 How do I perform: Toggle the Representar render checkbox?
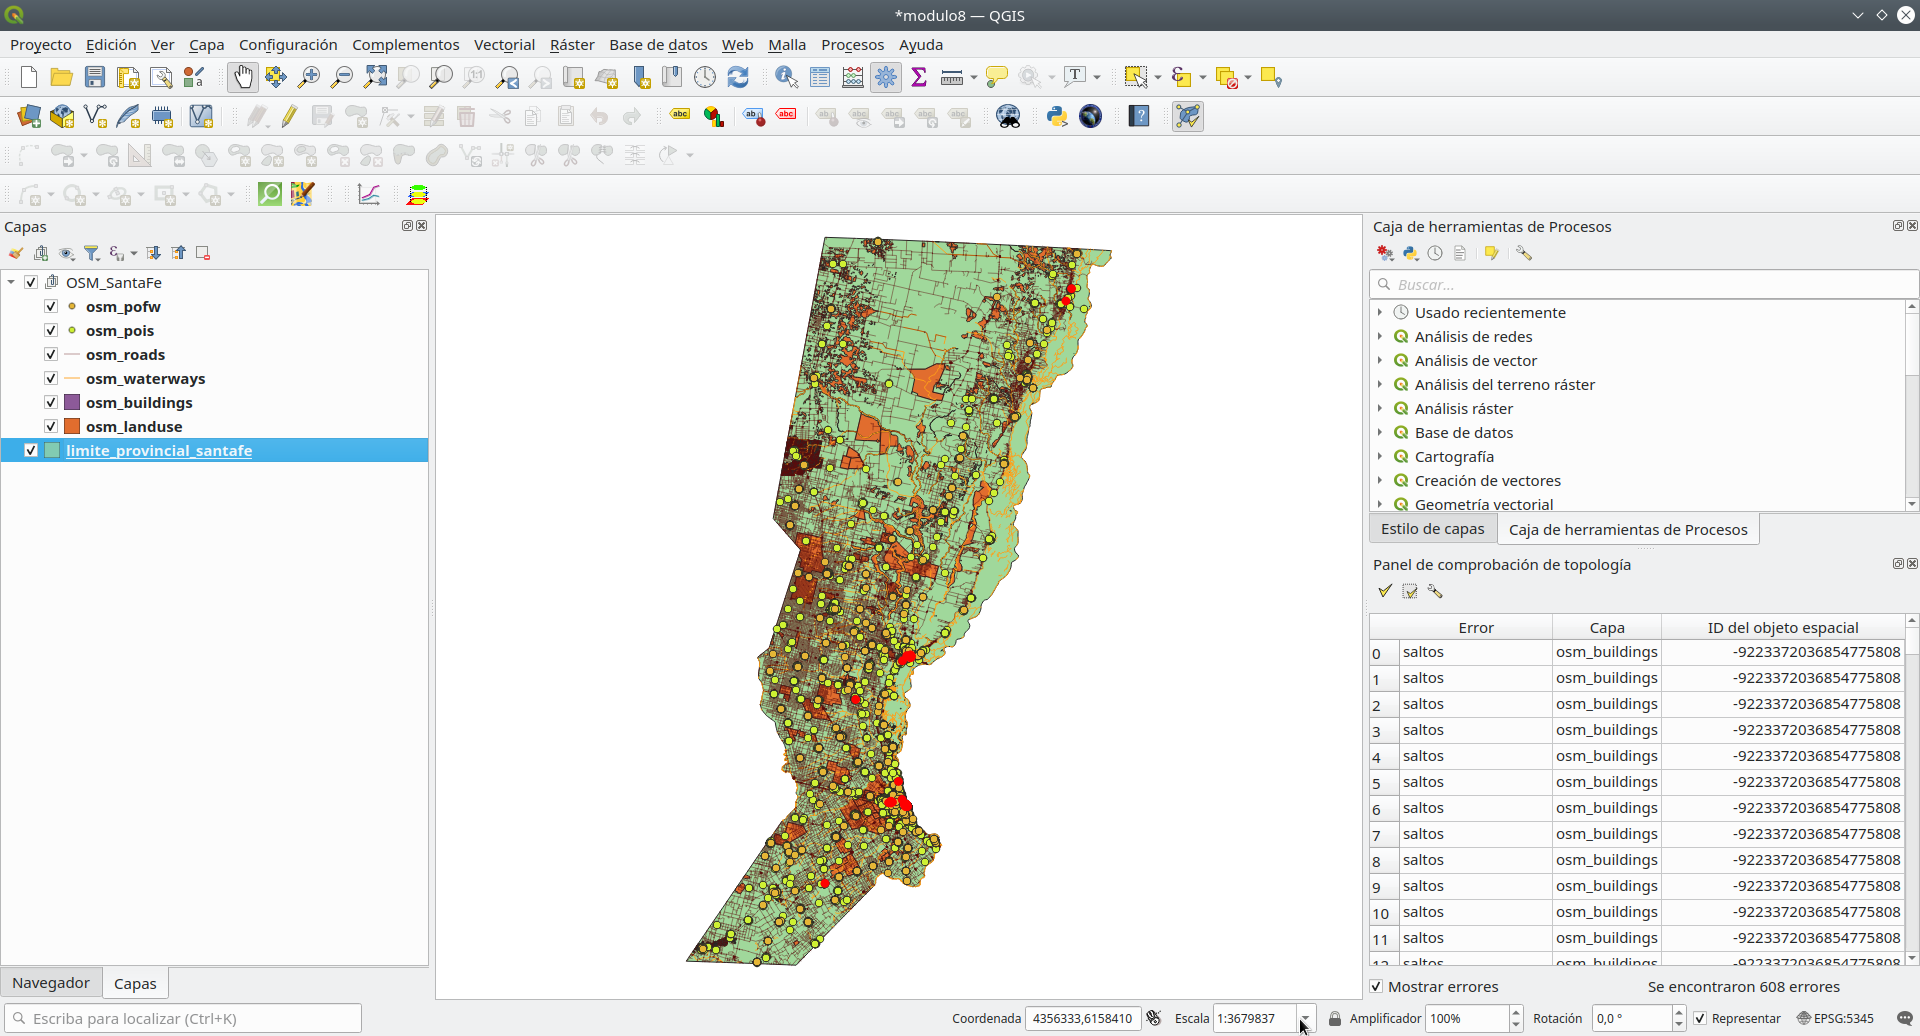click(1700, 1018)
